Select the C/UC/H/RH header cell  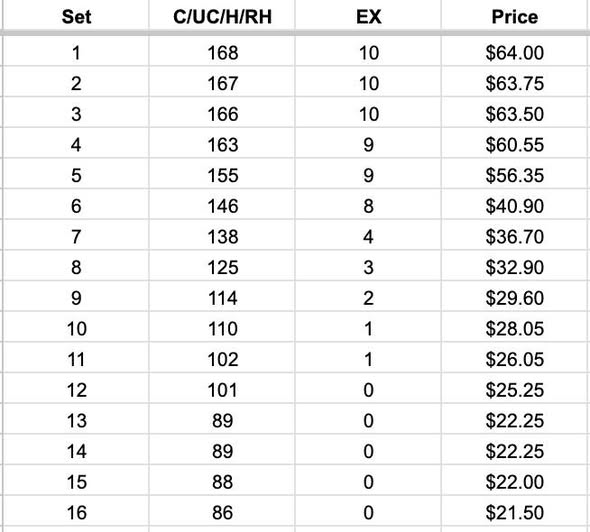tap(222, 17)
